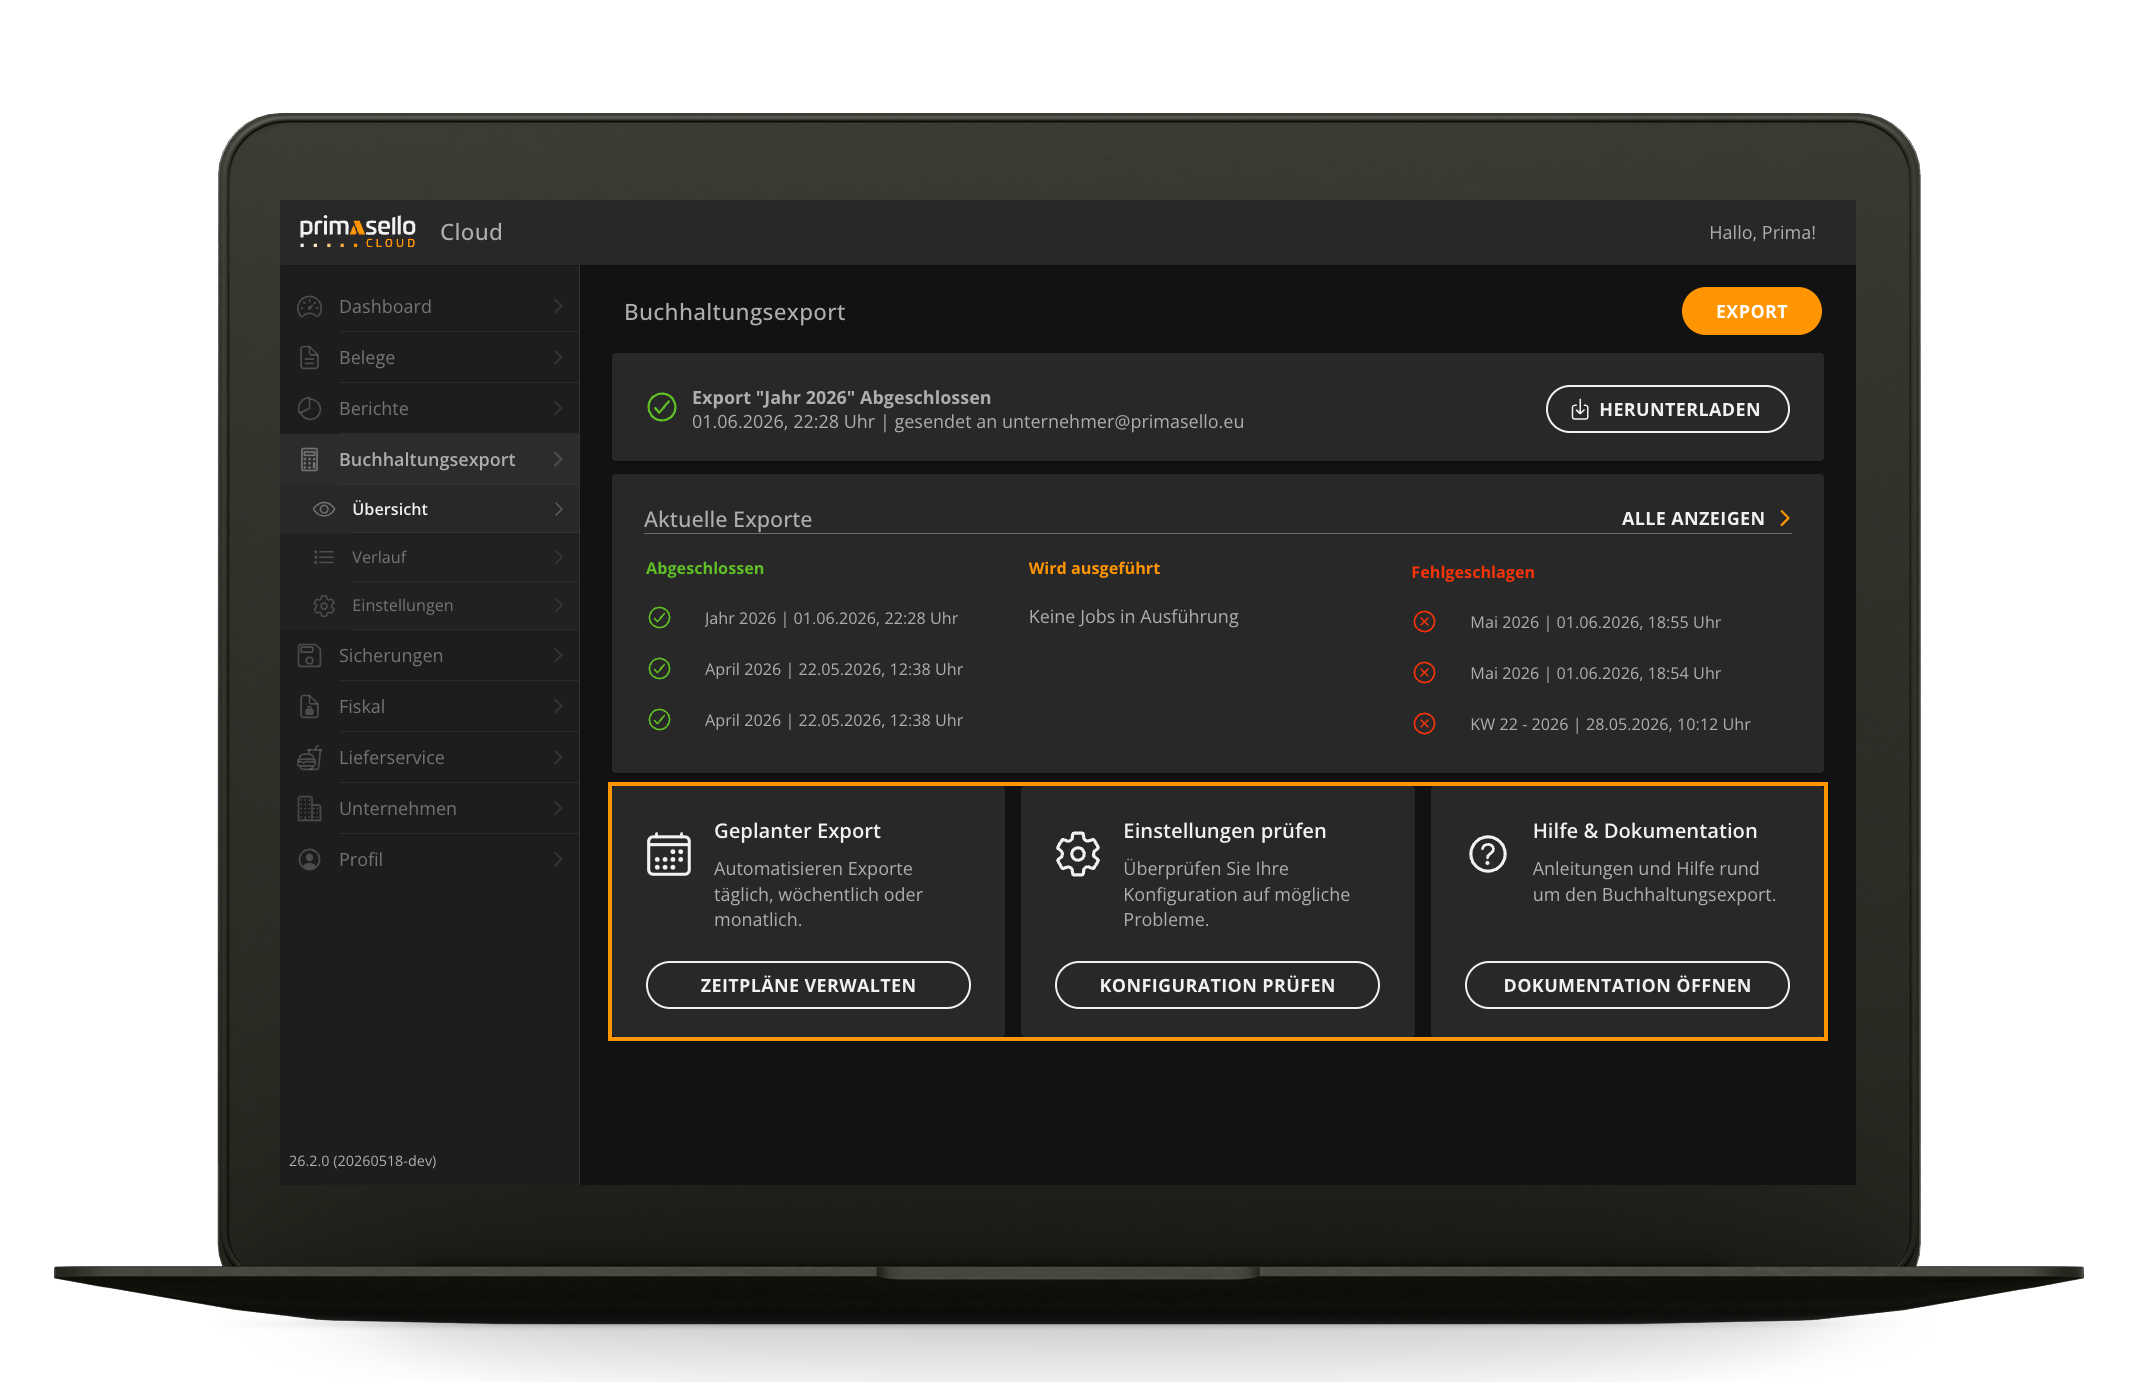Expand the Sicherungen chevron
Viewport: 2143px width, 1382px height.
(x=558, y=656)
